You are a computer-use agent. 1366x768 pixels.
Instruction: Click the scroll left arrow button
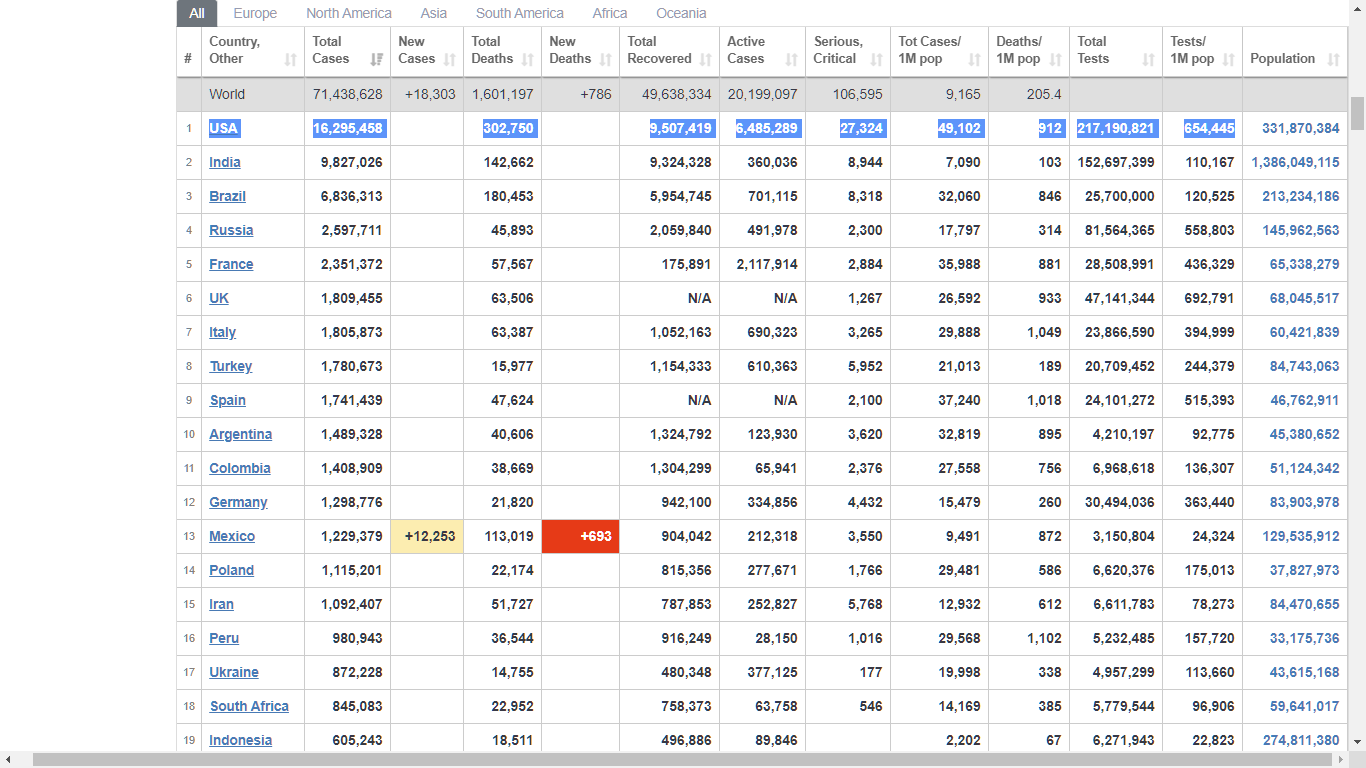click(8, 760)
